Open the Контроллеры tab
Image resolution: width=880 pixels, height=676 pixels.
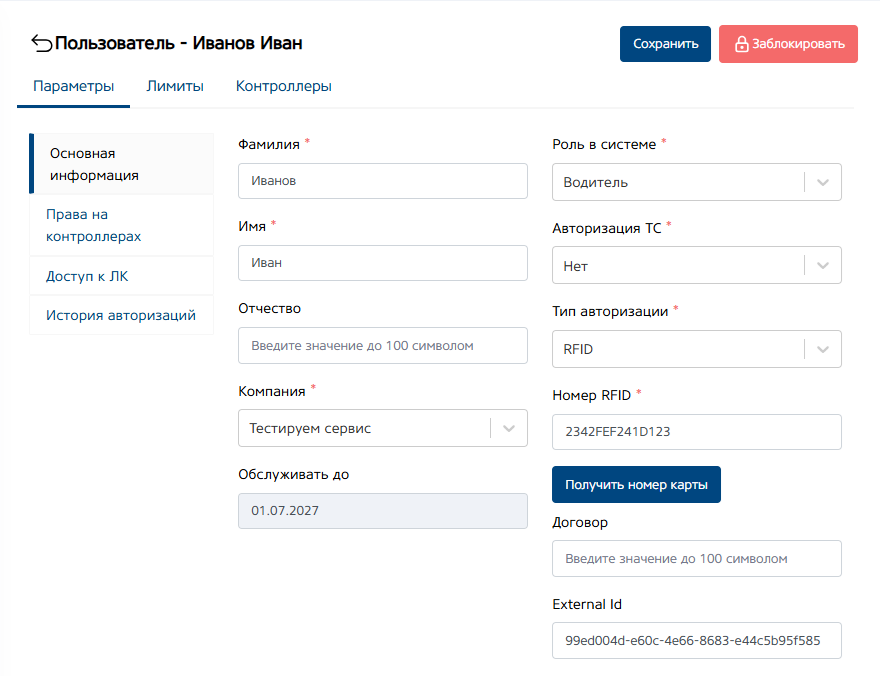284,86
